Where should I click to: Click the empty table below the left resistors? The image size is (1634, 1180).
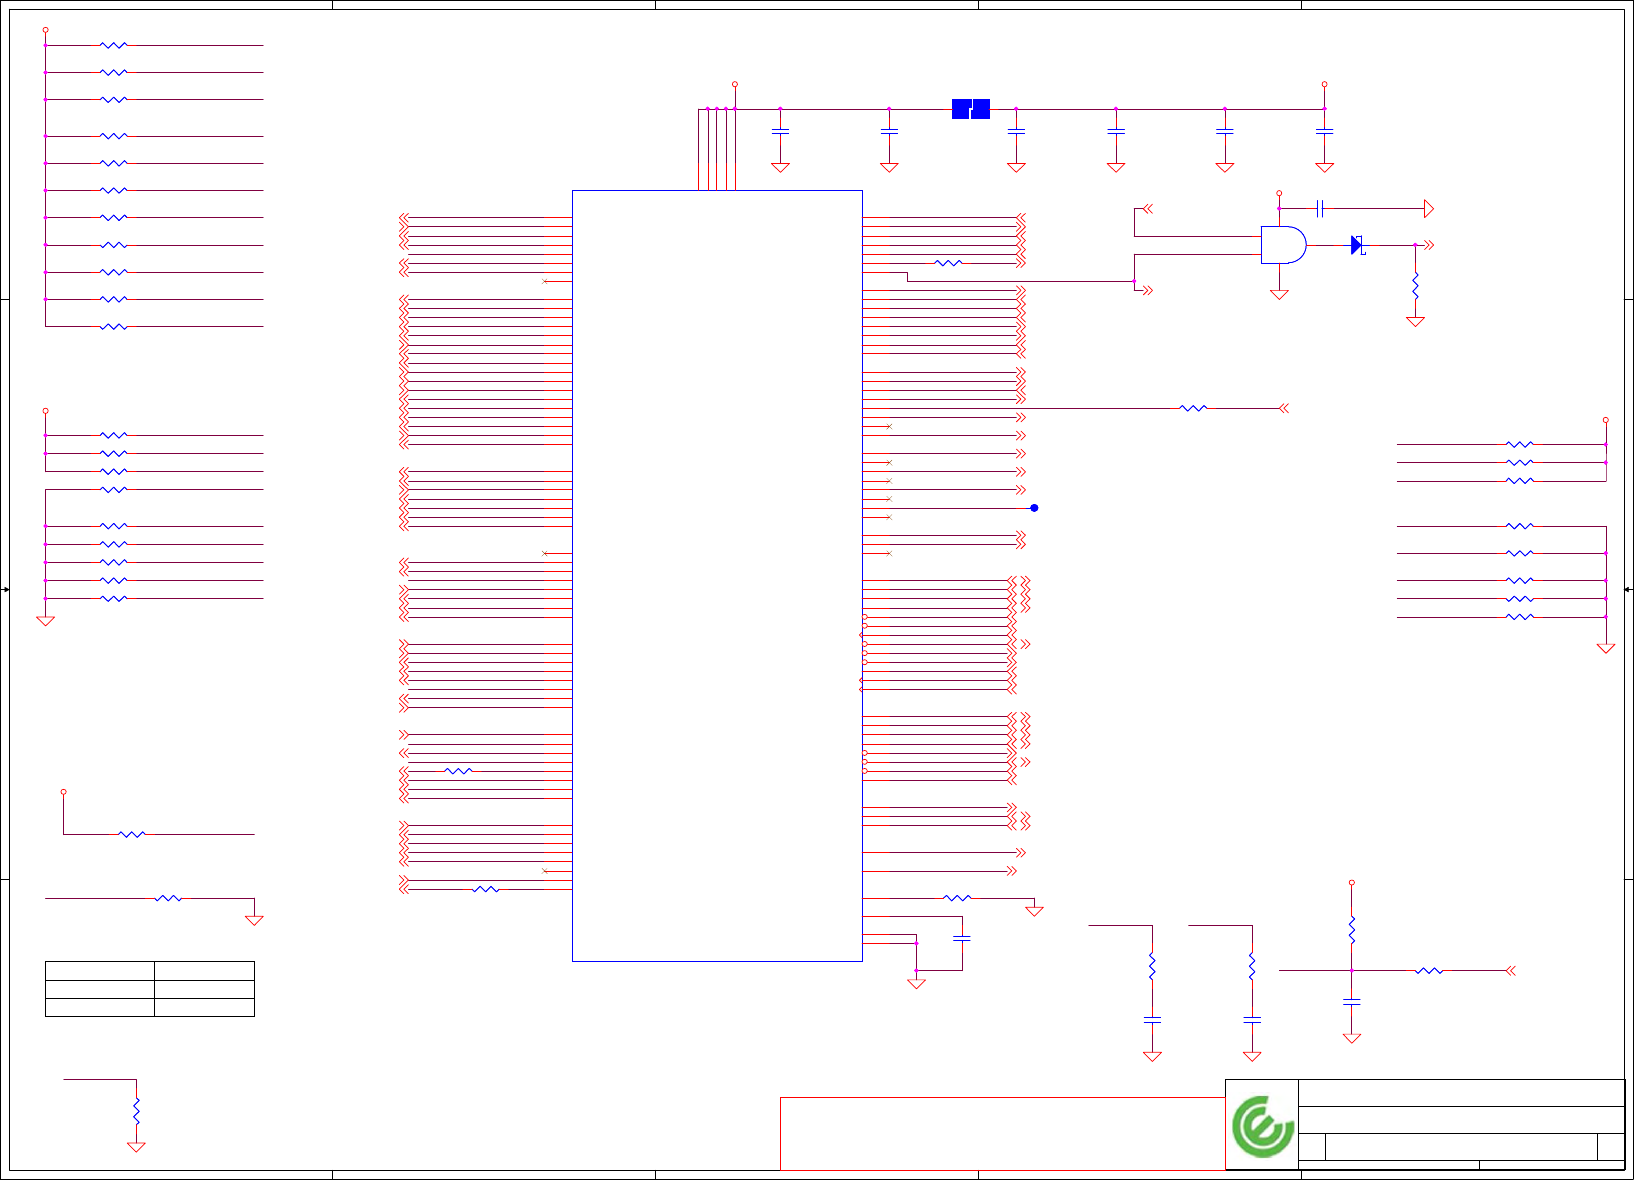coord(150,989)
